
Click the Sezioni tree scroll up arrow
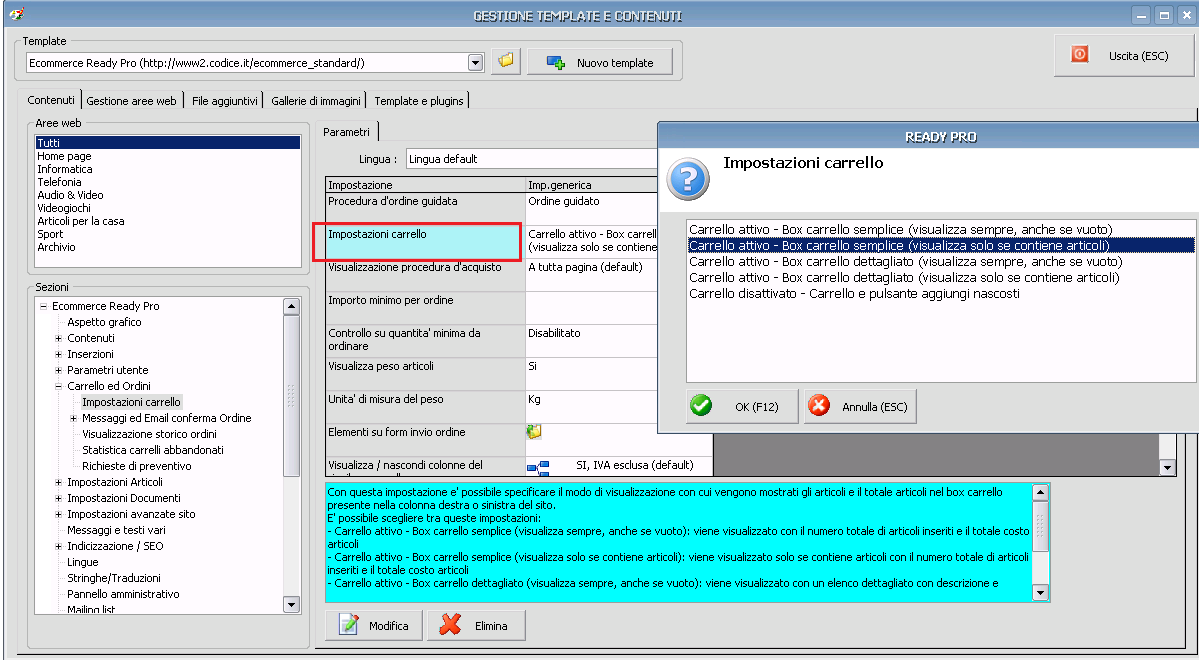(291, 307)
